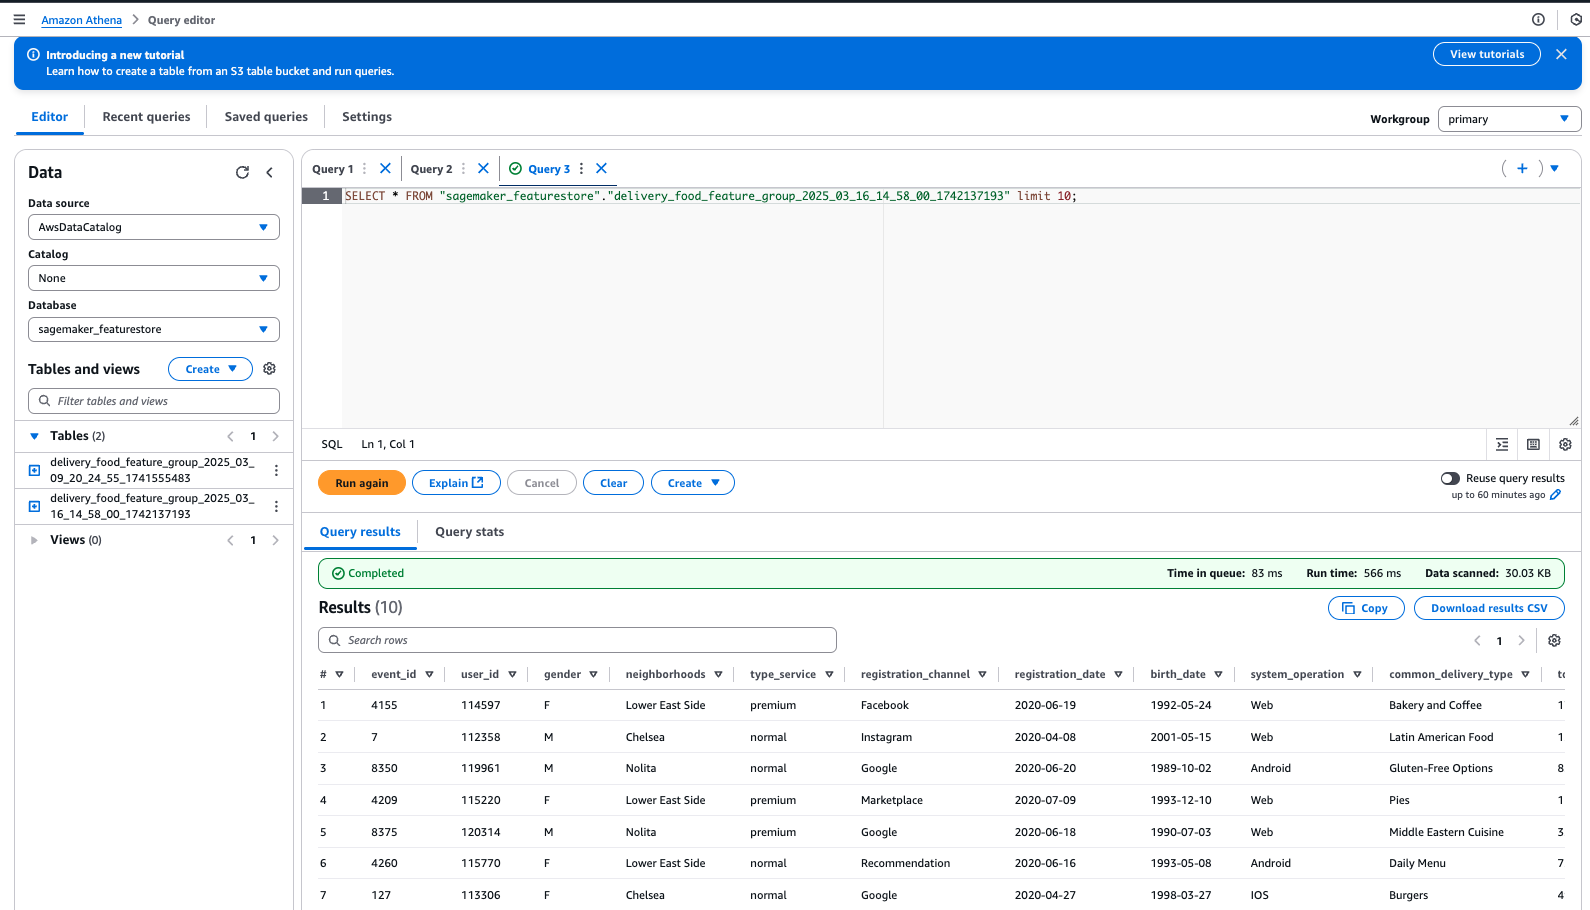Viewport: 1590px width, 910px height.
Task: Go to next Tables page
Action: pyautogui.click(x=275, y=436)
